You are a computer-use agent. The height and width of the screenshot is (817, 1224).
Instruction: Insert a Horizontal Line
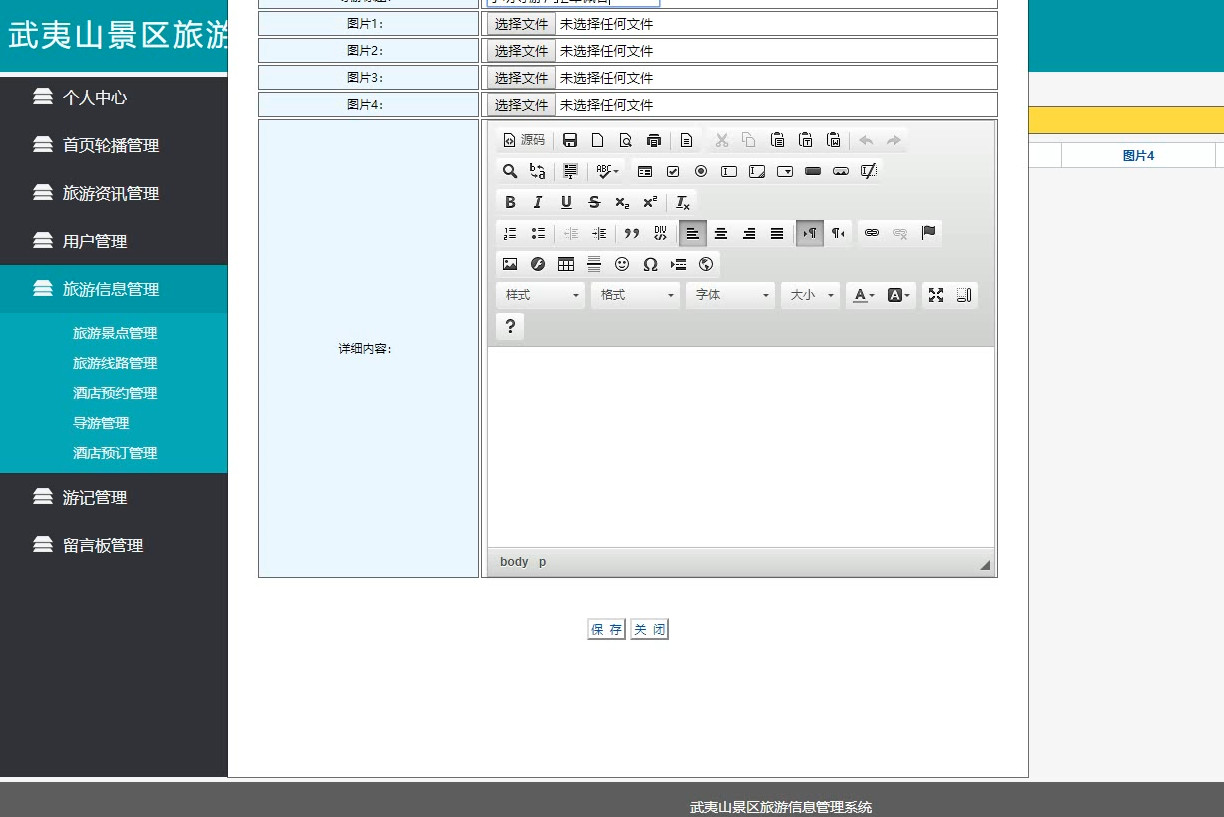tap(594, 264)
